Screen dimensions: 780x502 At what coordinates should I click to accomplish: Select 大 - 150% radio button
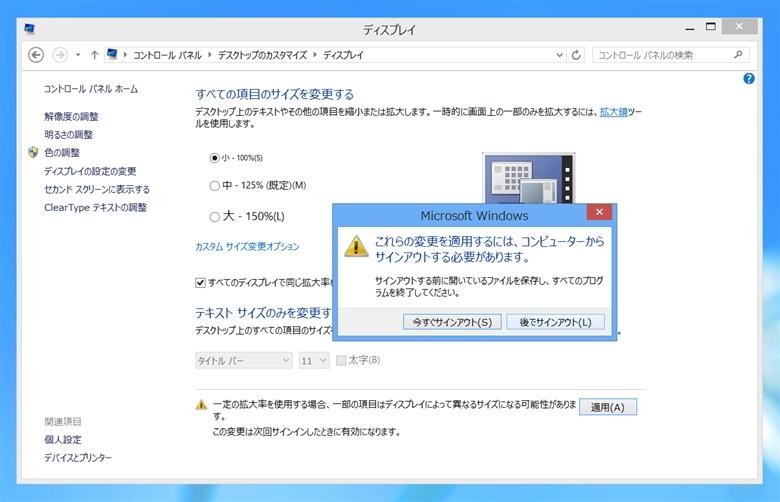[214, 216]
